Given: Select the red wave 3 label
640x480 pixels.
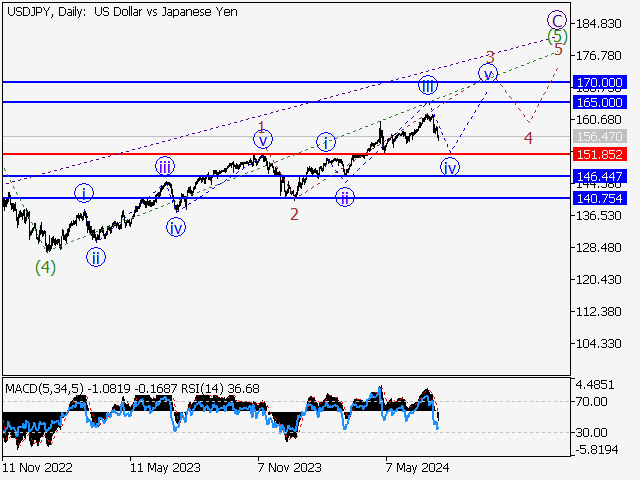Looking at the screenshot, I should [490, 57].
